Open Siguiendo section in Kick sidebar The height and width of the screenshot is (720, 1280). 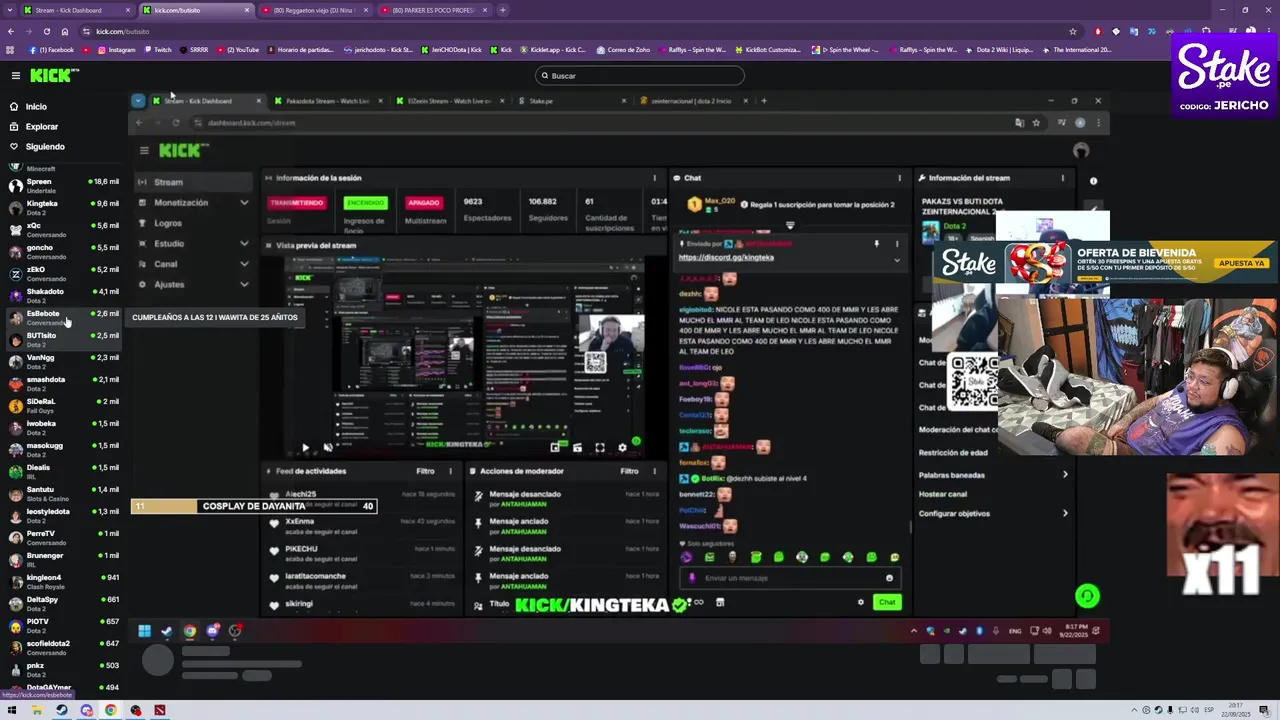pyautogui.click(x=44, y=147)
